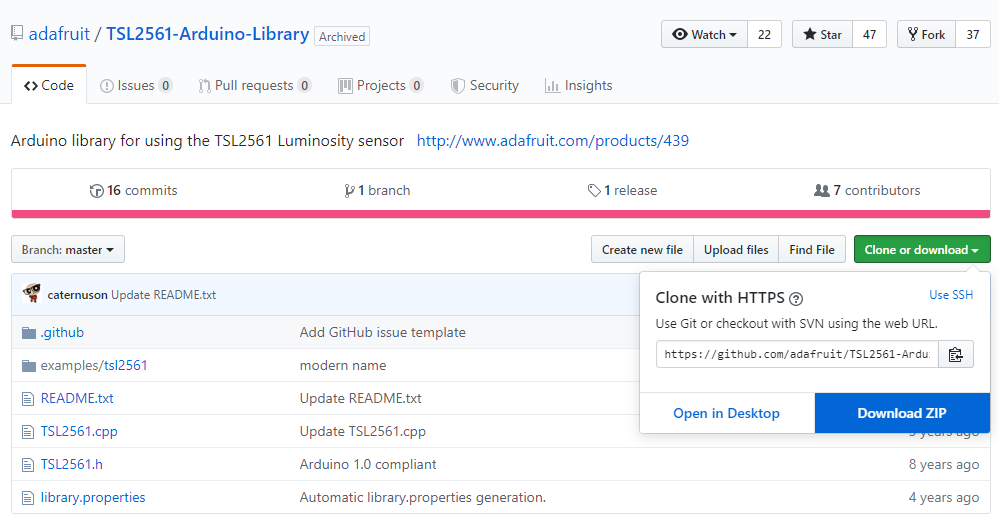Viewport: 999px width, 521px height.
Task: Expand the Branch: master selector
Action: (x=68, y=250)
